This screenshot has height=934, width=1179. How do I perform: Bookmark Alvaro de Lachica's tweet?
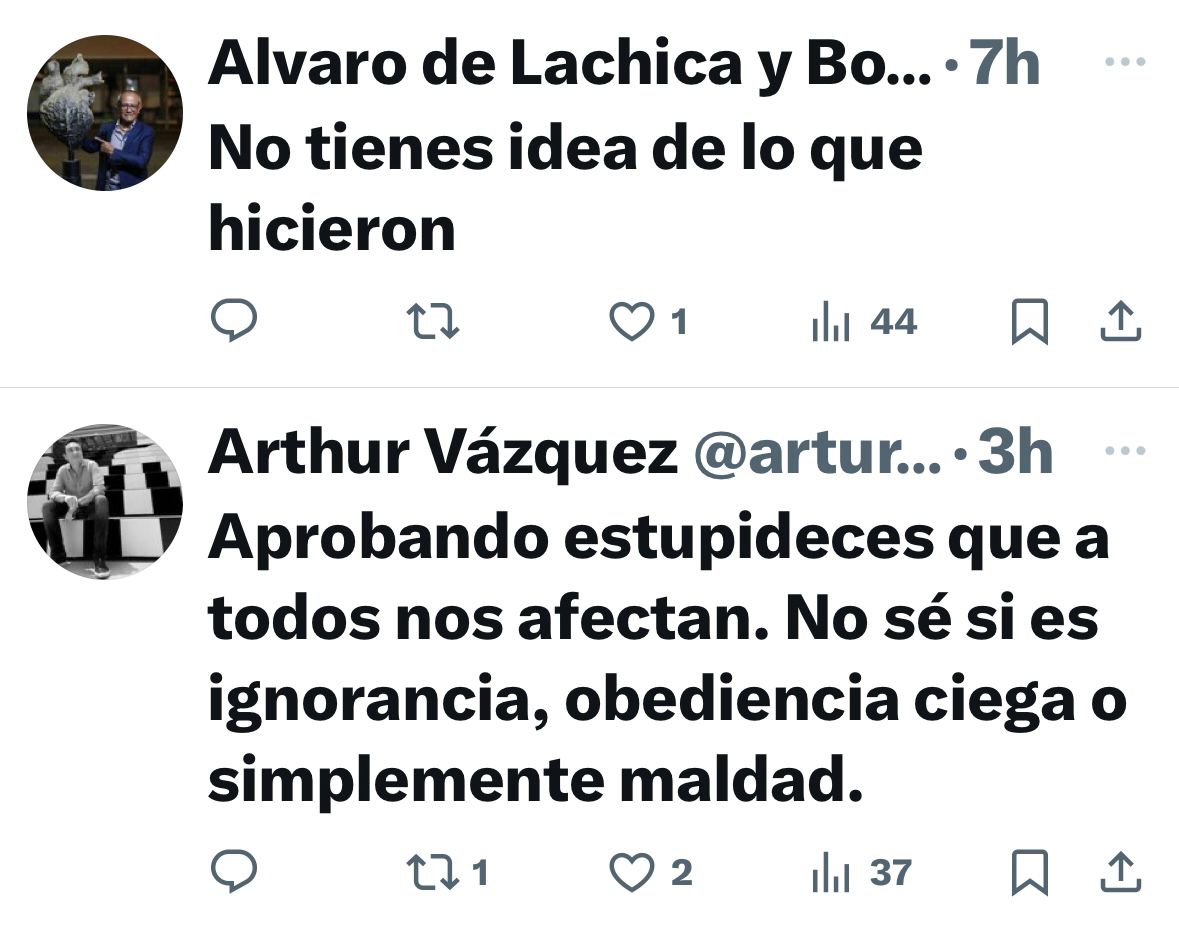point(1029,321)
